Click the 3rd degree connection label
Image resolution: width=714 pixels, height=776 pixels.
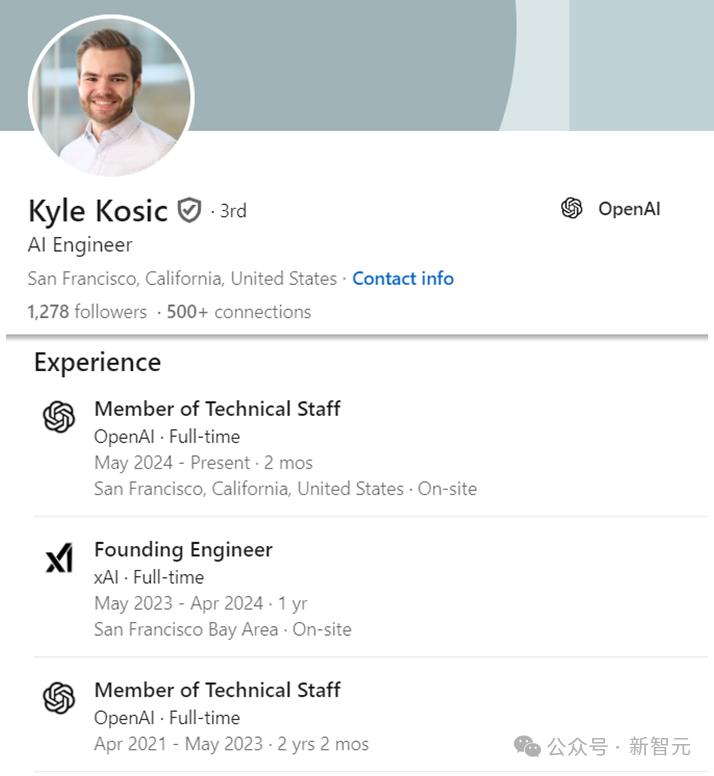point(232,211)
